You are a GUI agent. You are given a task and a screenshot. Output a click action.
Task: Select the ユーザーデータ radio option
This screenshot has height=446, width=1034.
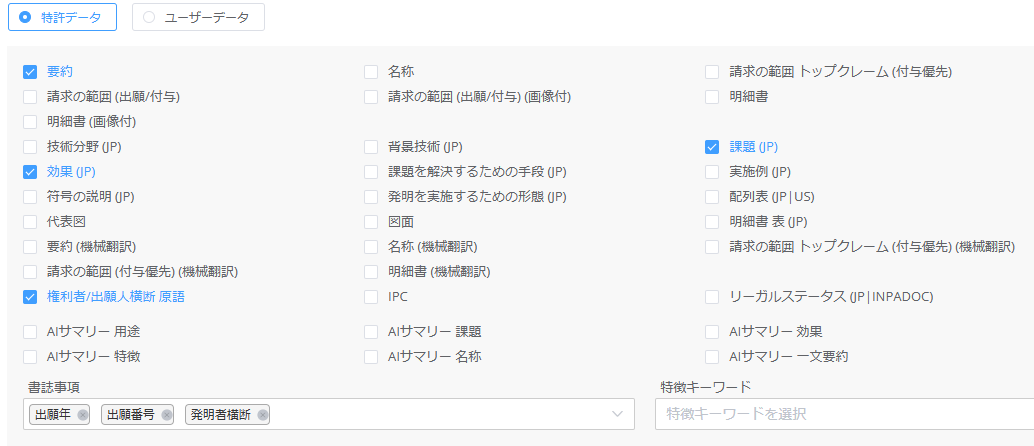[149, 17]
